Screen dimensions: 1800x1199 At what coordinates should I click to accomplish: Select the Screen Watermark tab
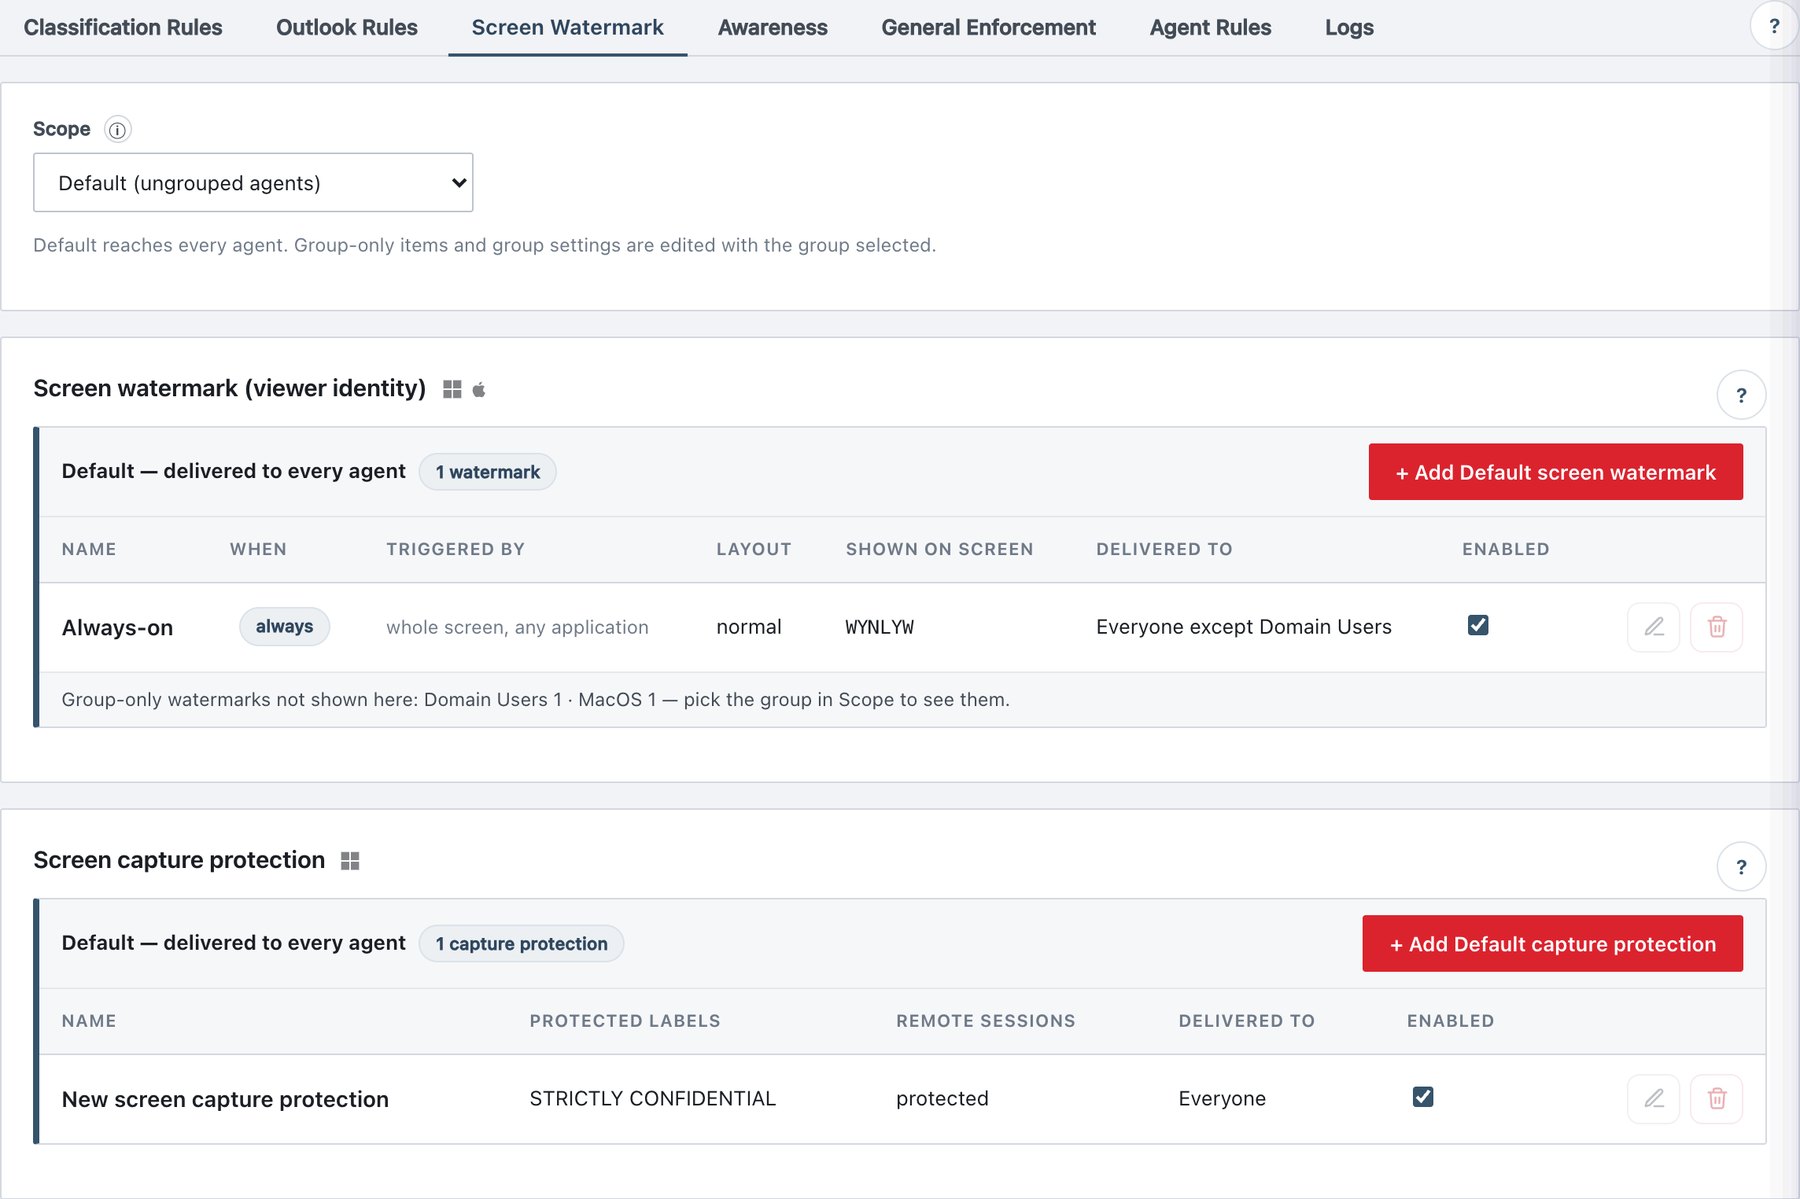[x=567, y=28]
